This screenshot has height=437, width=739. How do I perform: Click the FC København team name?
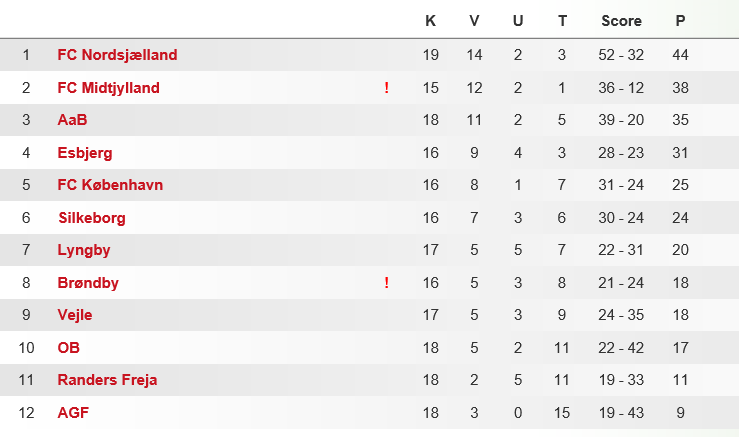coord(110,185)
